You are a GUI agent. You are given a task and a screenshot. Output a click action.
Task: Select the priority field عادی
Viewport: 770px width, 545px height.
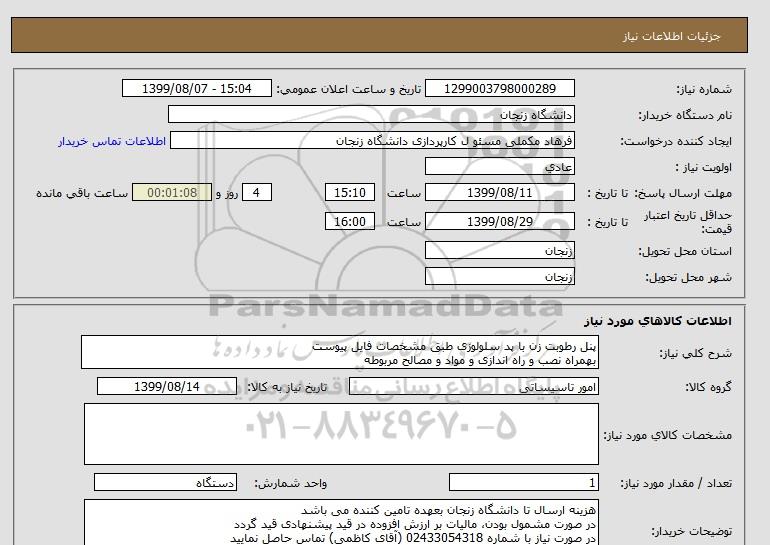coord(499,166)
